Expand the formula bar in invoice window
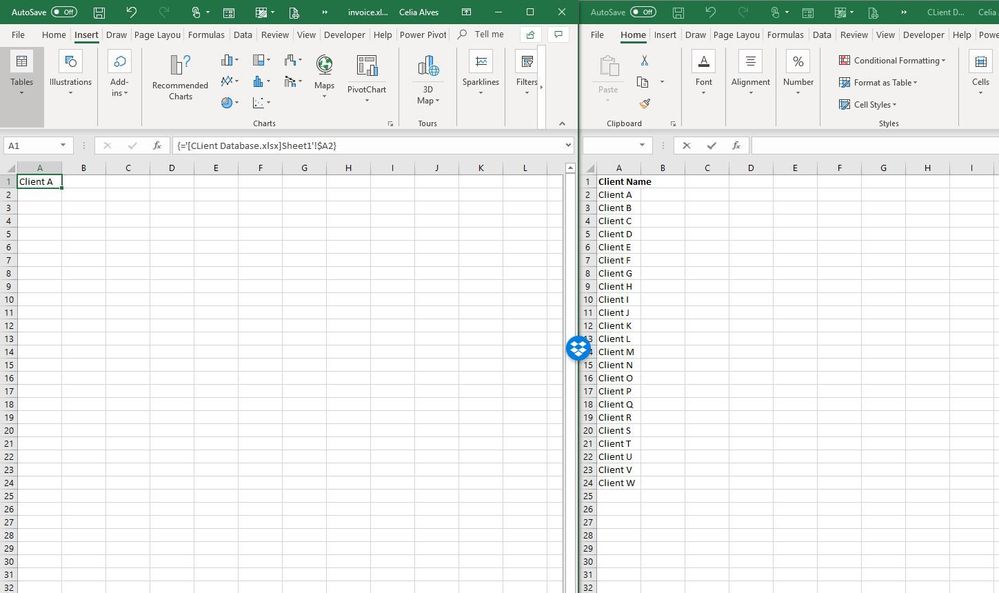Image resolution: width=999 pixels, height=593 pixels. 568,145
